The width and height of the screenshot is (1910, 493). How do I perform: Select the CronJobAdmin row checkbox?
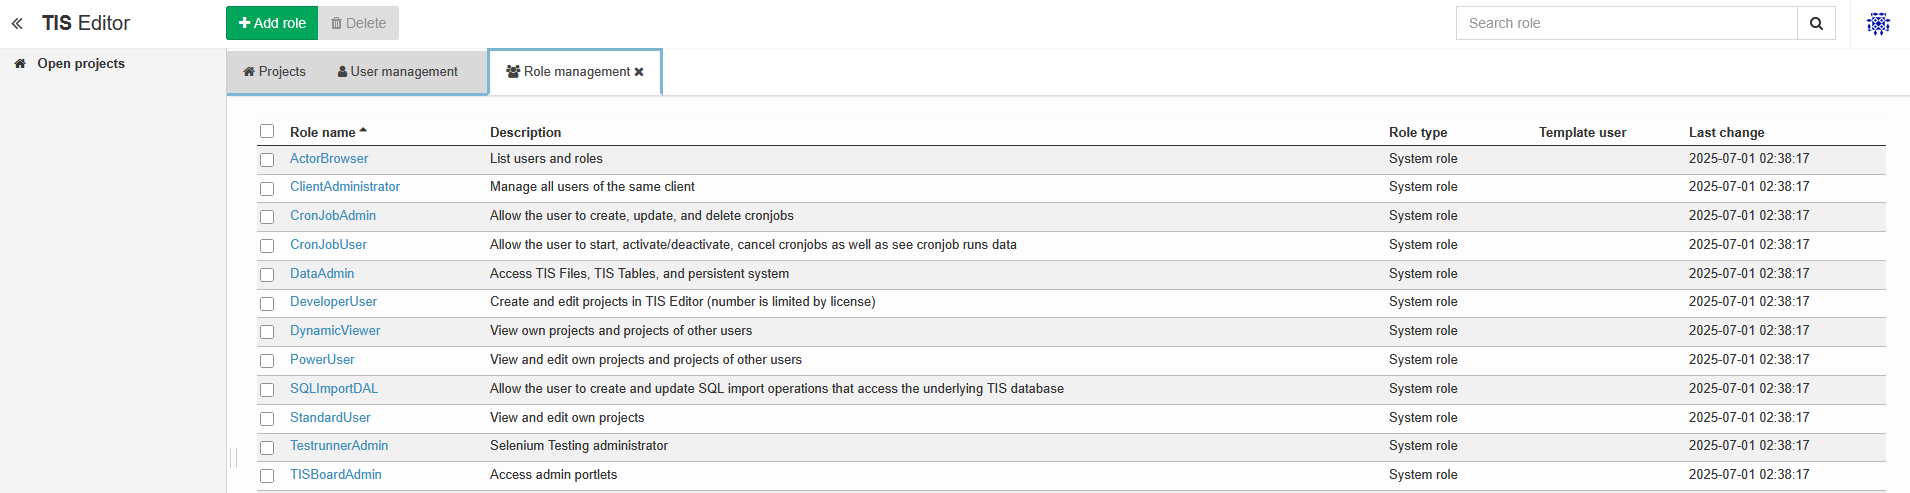(267, 217)
